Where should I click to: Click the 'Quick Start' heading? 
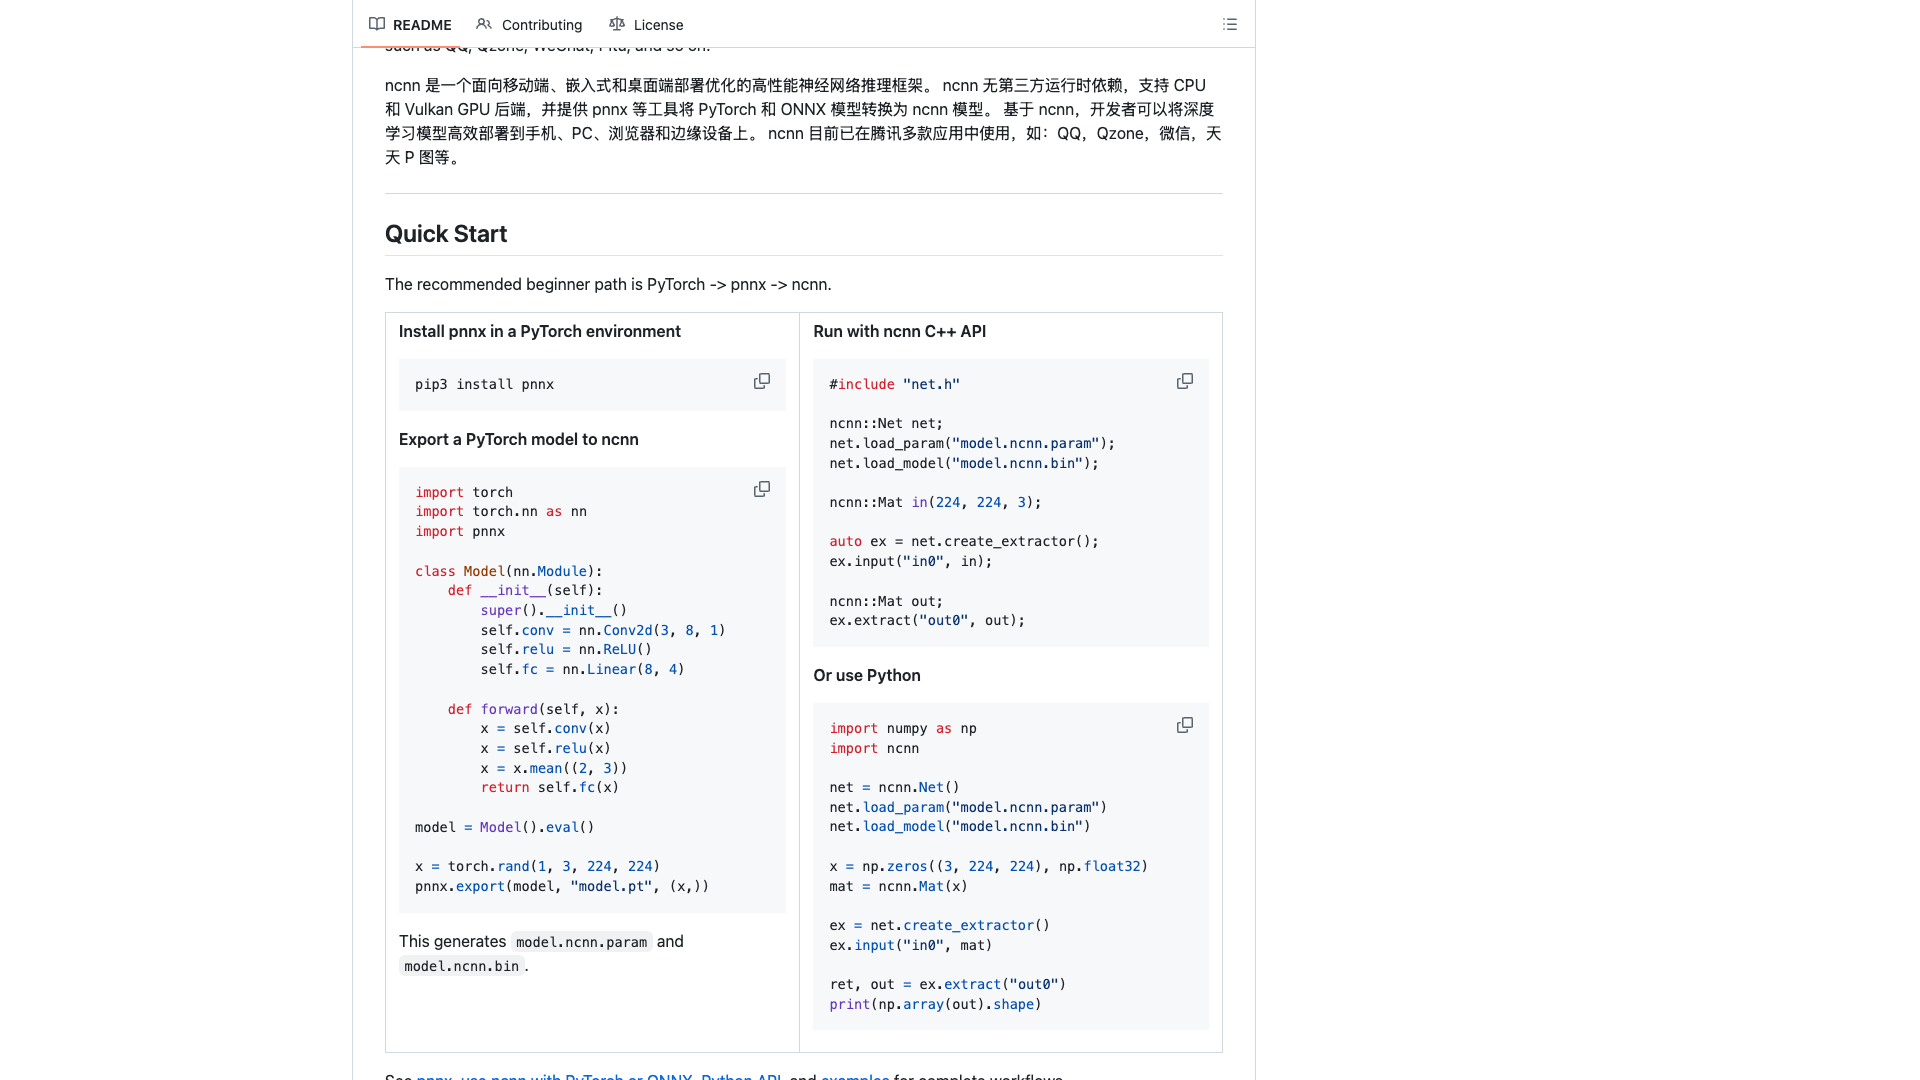coord(446,234)
